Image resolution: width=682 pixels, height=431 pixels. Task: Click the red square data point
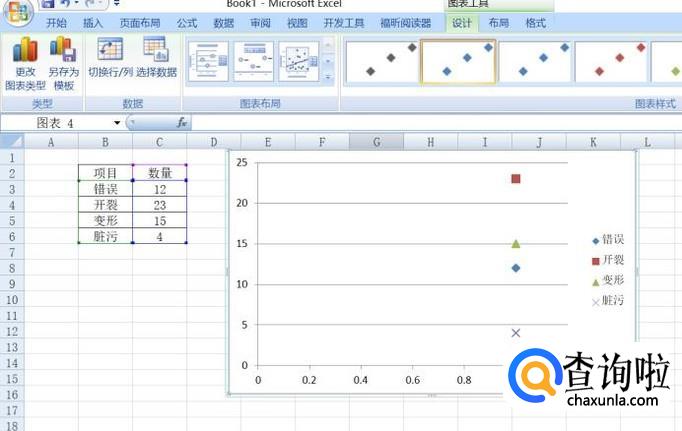[516, 179]
